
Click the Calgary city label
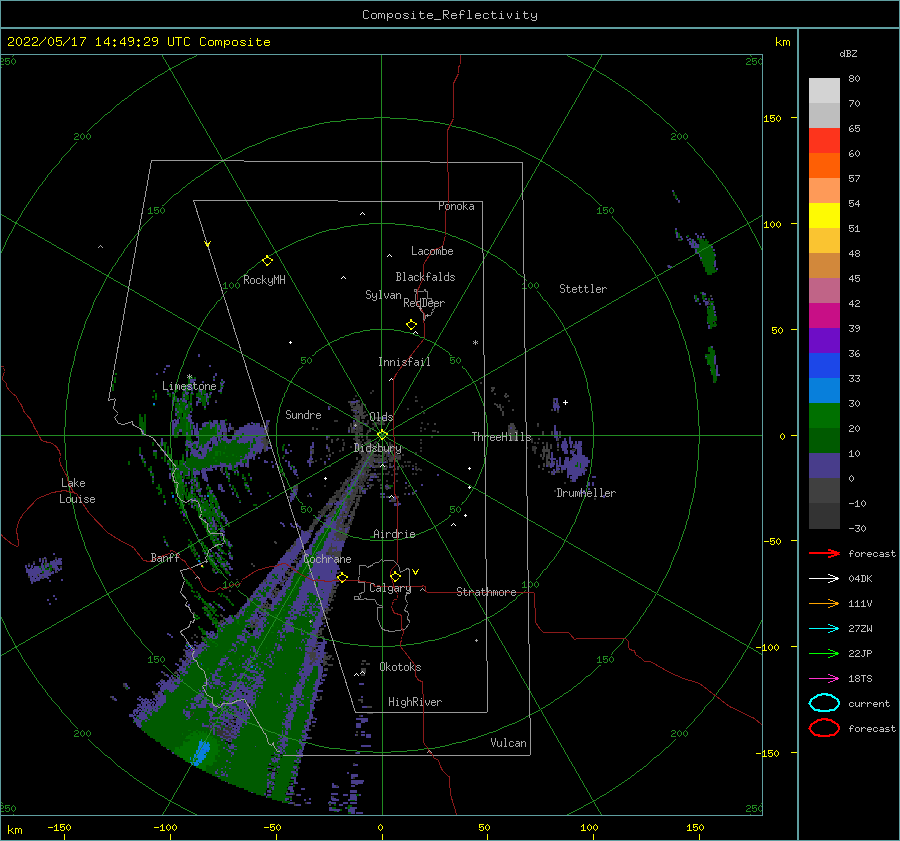[390, 588]
